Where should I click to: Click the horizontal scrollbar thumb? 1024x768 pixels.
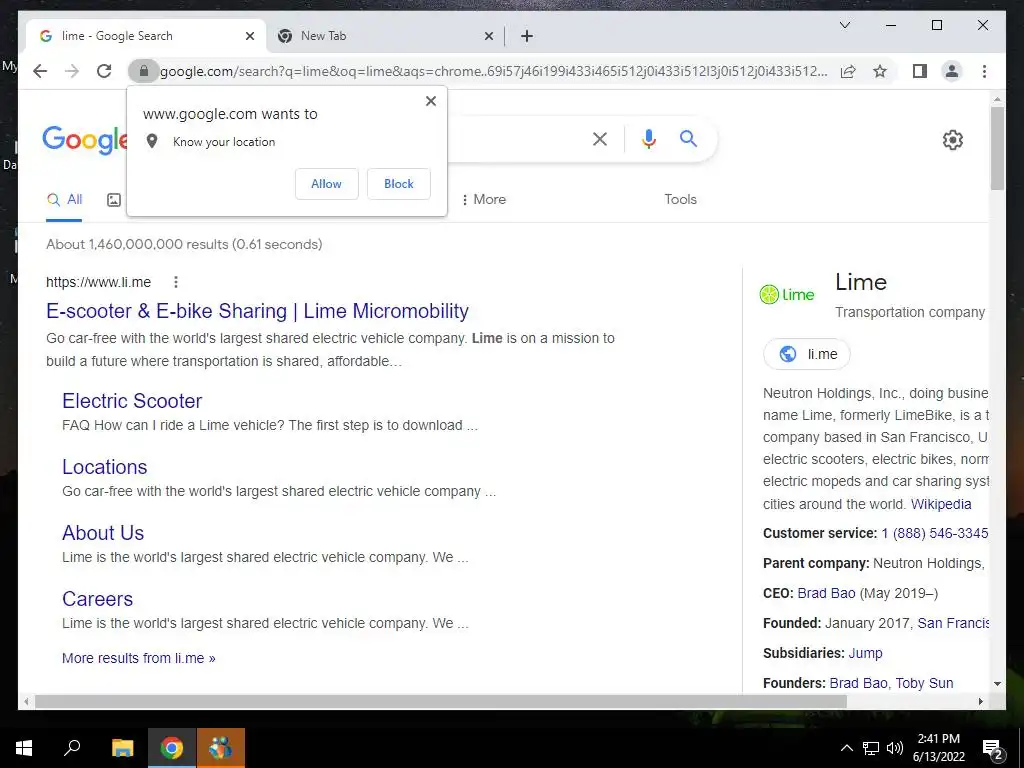(x=441, y=701)
